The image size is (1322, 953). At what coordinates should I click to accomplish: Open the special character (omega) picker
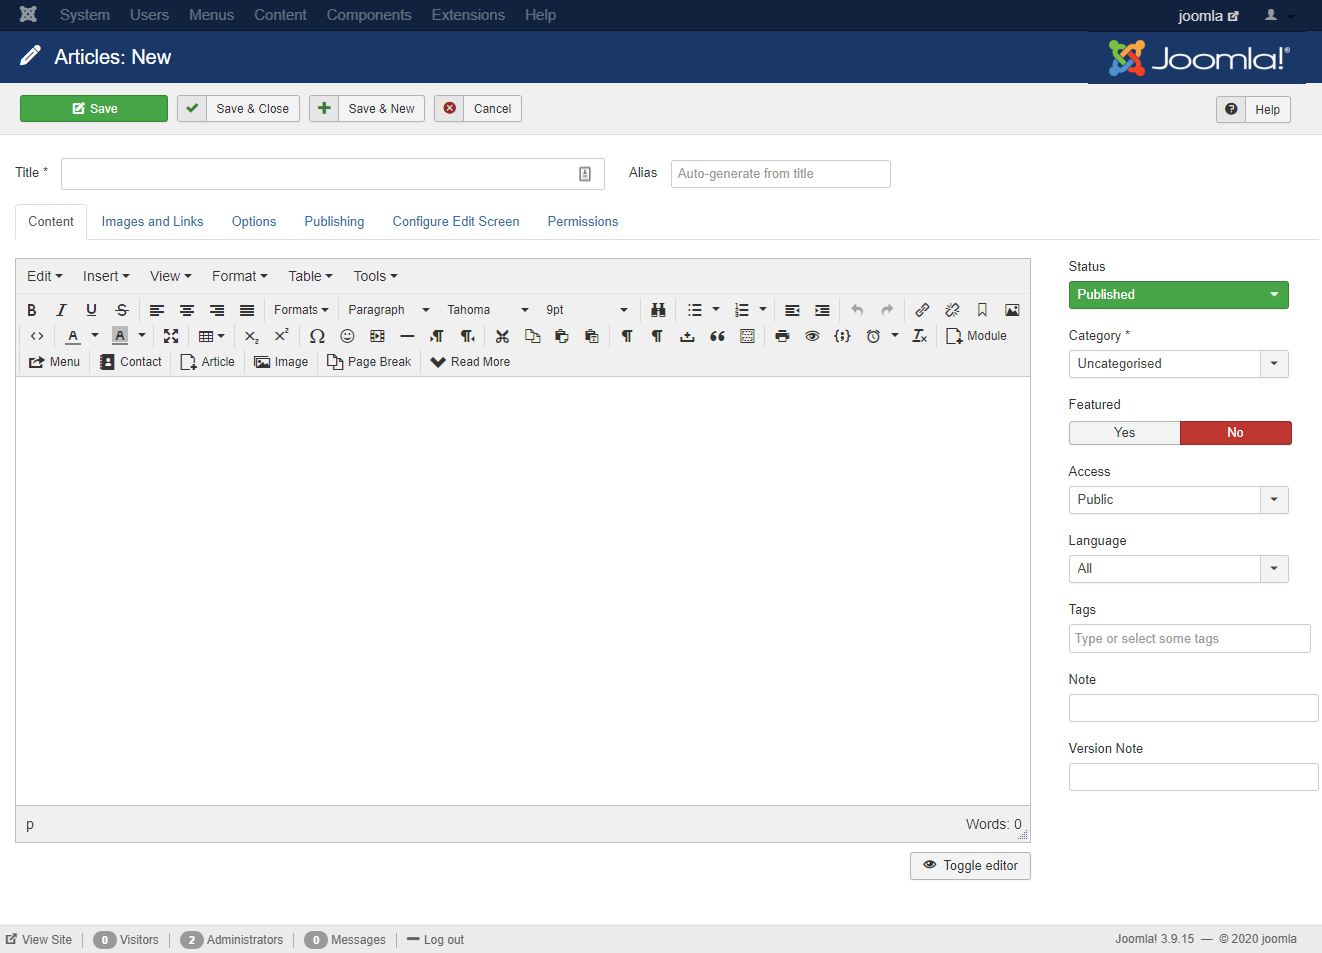317,336
